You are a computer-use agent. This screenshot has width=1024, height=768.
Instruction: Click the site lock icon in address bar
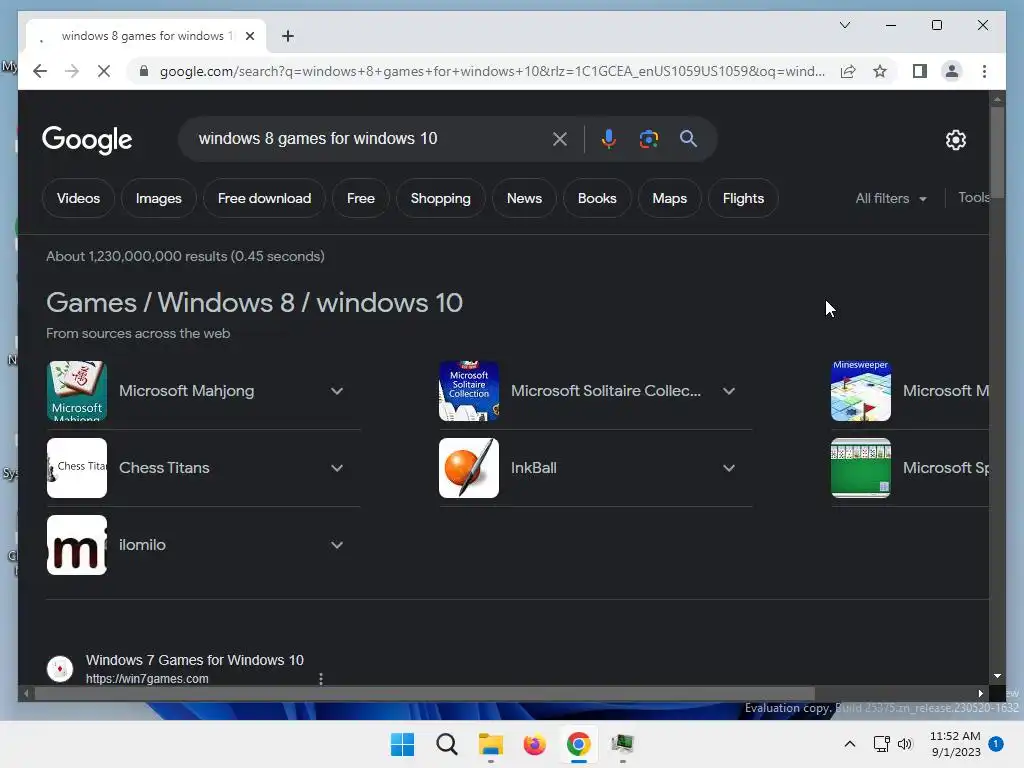144,71
